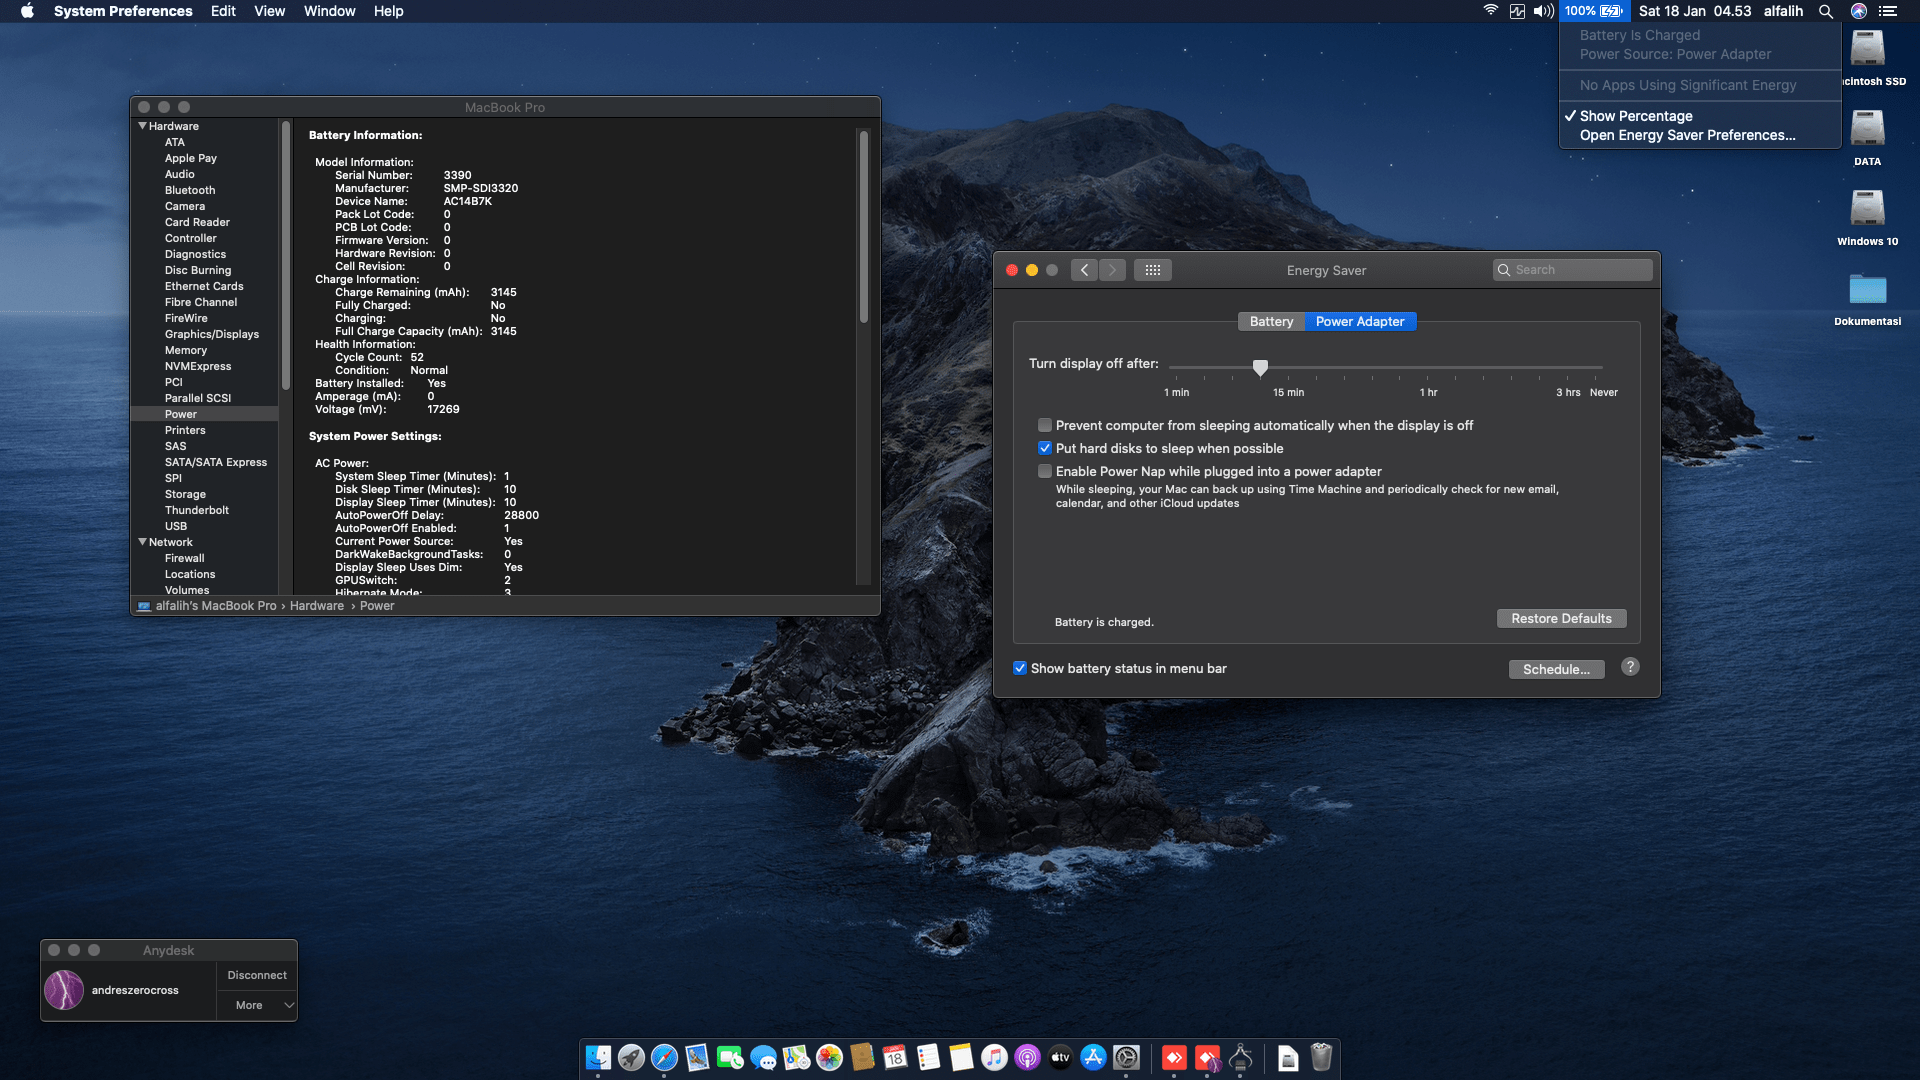Click the battery info pane scrollbar
Viewport: 1920px width, 1080px height.
(864, 226)
